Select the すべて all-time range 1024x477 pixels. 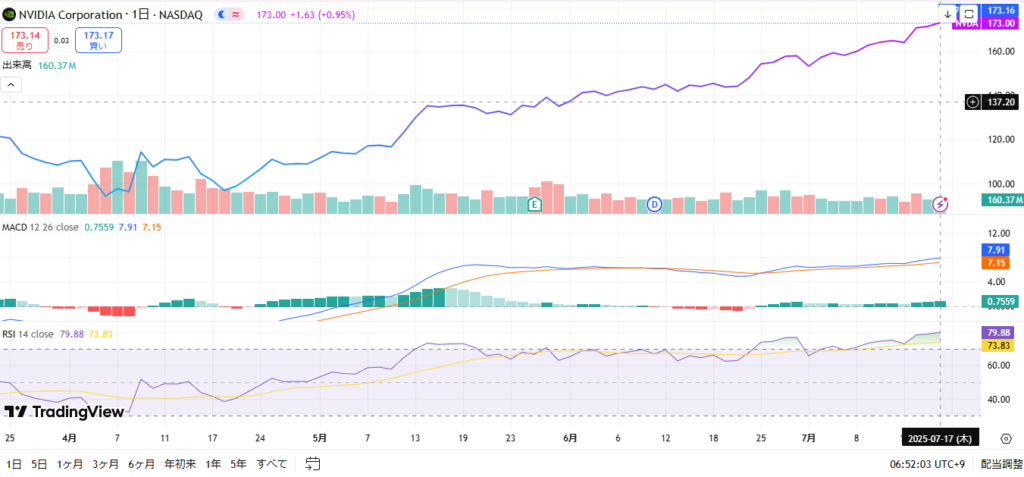272,464
